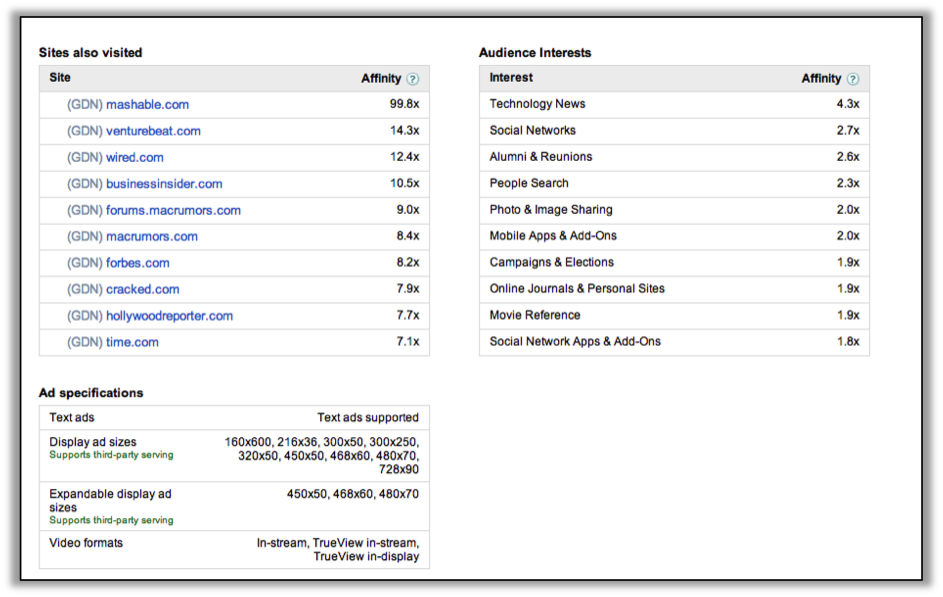Click the Affinity header in Audience Interests table
Image resolution: width=943 pixels, height=597 pixels.
pyautogui.click(x=821, y=79)
